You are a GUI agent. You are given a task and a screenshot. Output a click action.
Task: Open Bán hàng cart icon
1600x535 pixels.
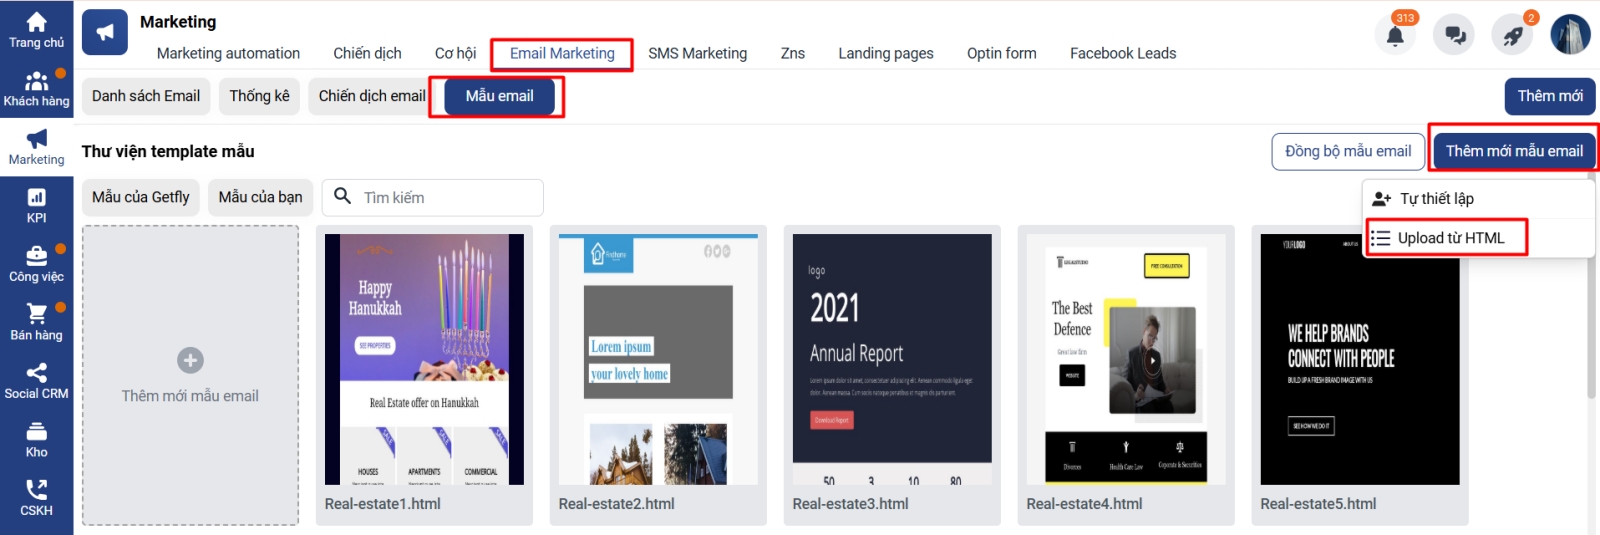coord(36,323)
